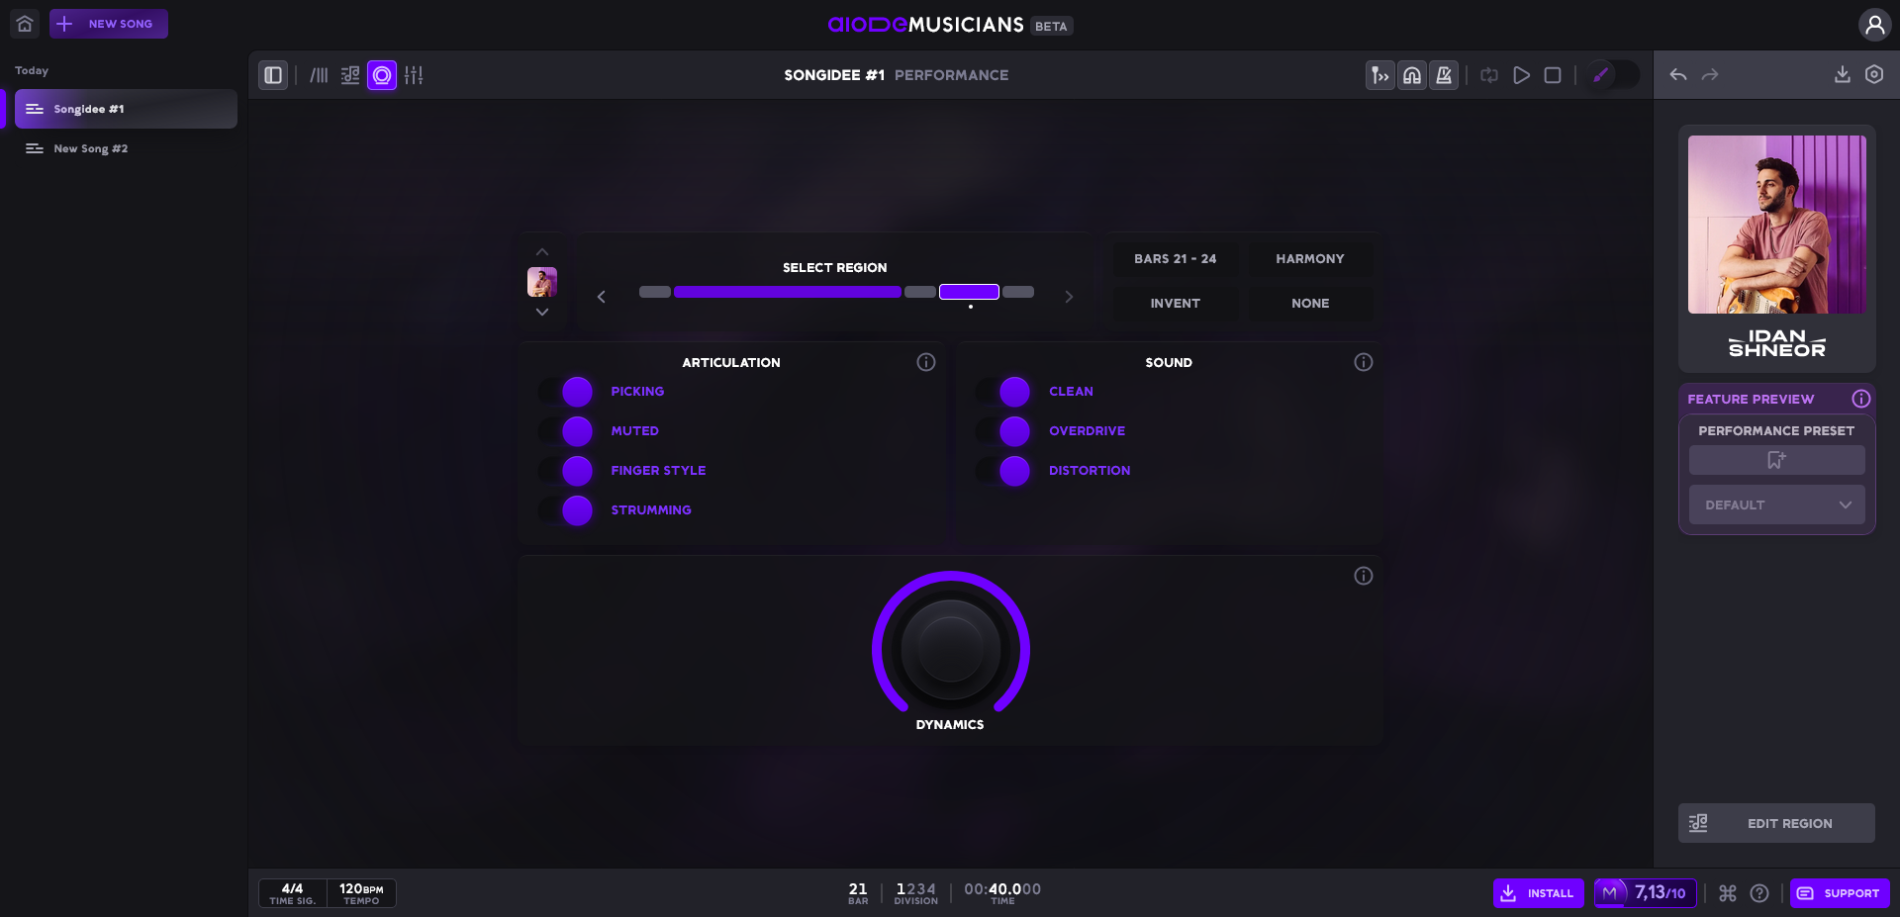Click the New Song button
Image resolution: width=1900 pixels, height=917 pixels.
point(109,24)
